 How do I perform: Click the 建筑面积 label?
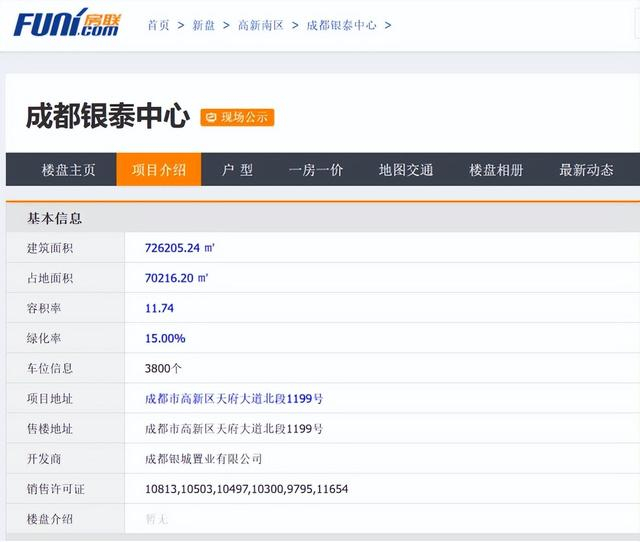tap(50, 248)
